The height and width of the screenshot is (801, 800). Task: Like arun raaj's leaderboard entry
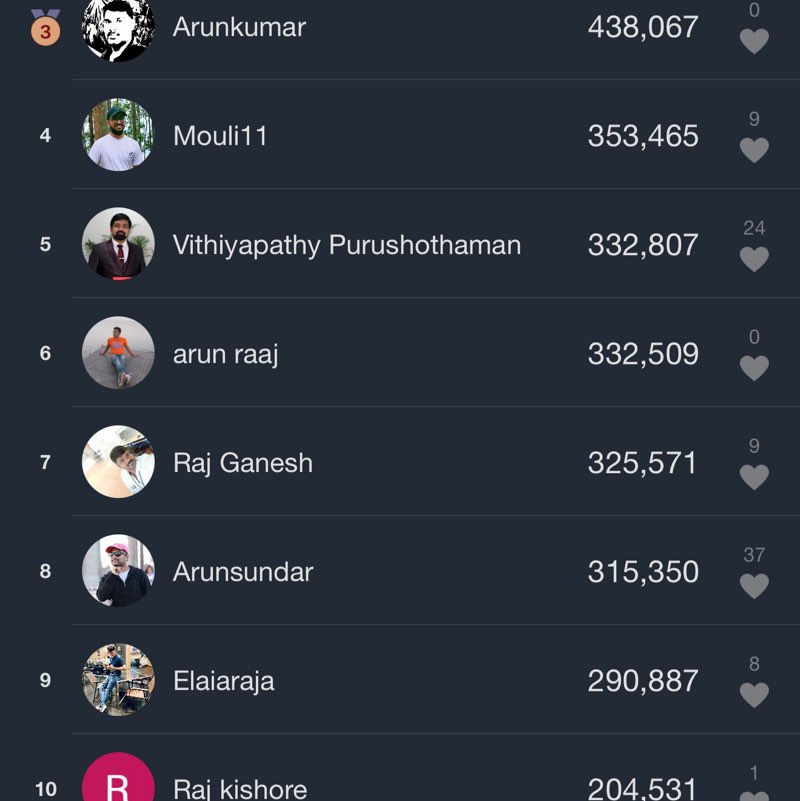pyautogui.click(x=754, y=368)
